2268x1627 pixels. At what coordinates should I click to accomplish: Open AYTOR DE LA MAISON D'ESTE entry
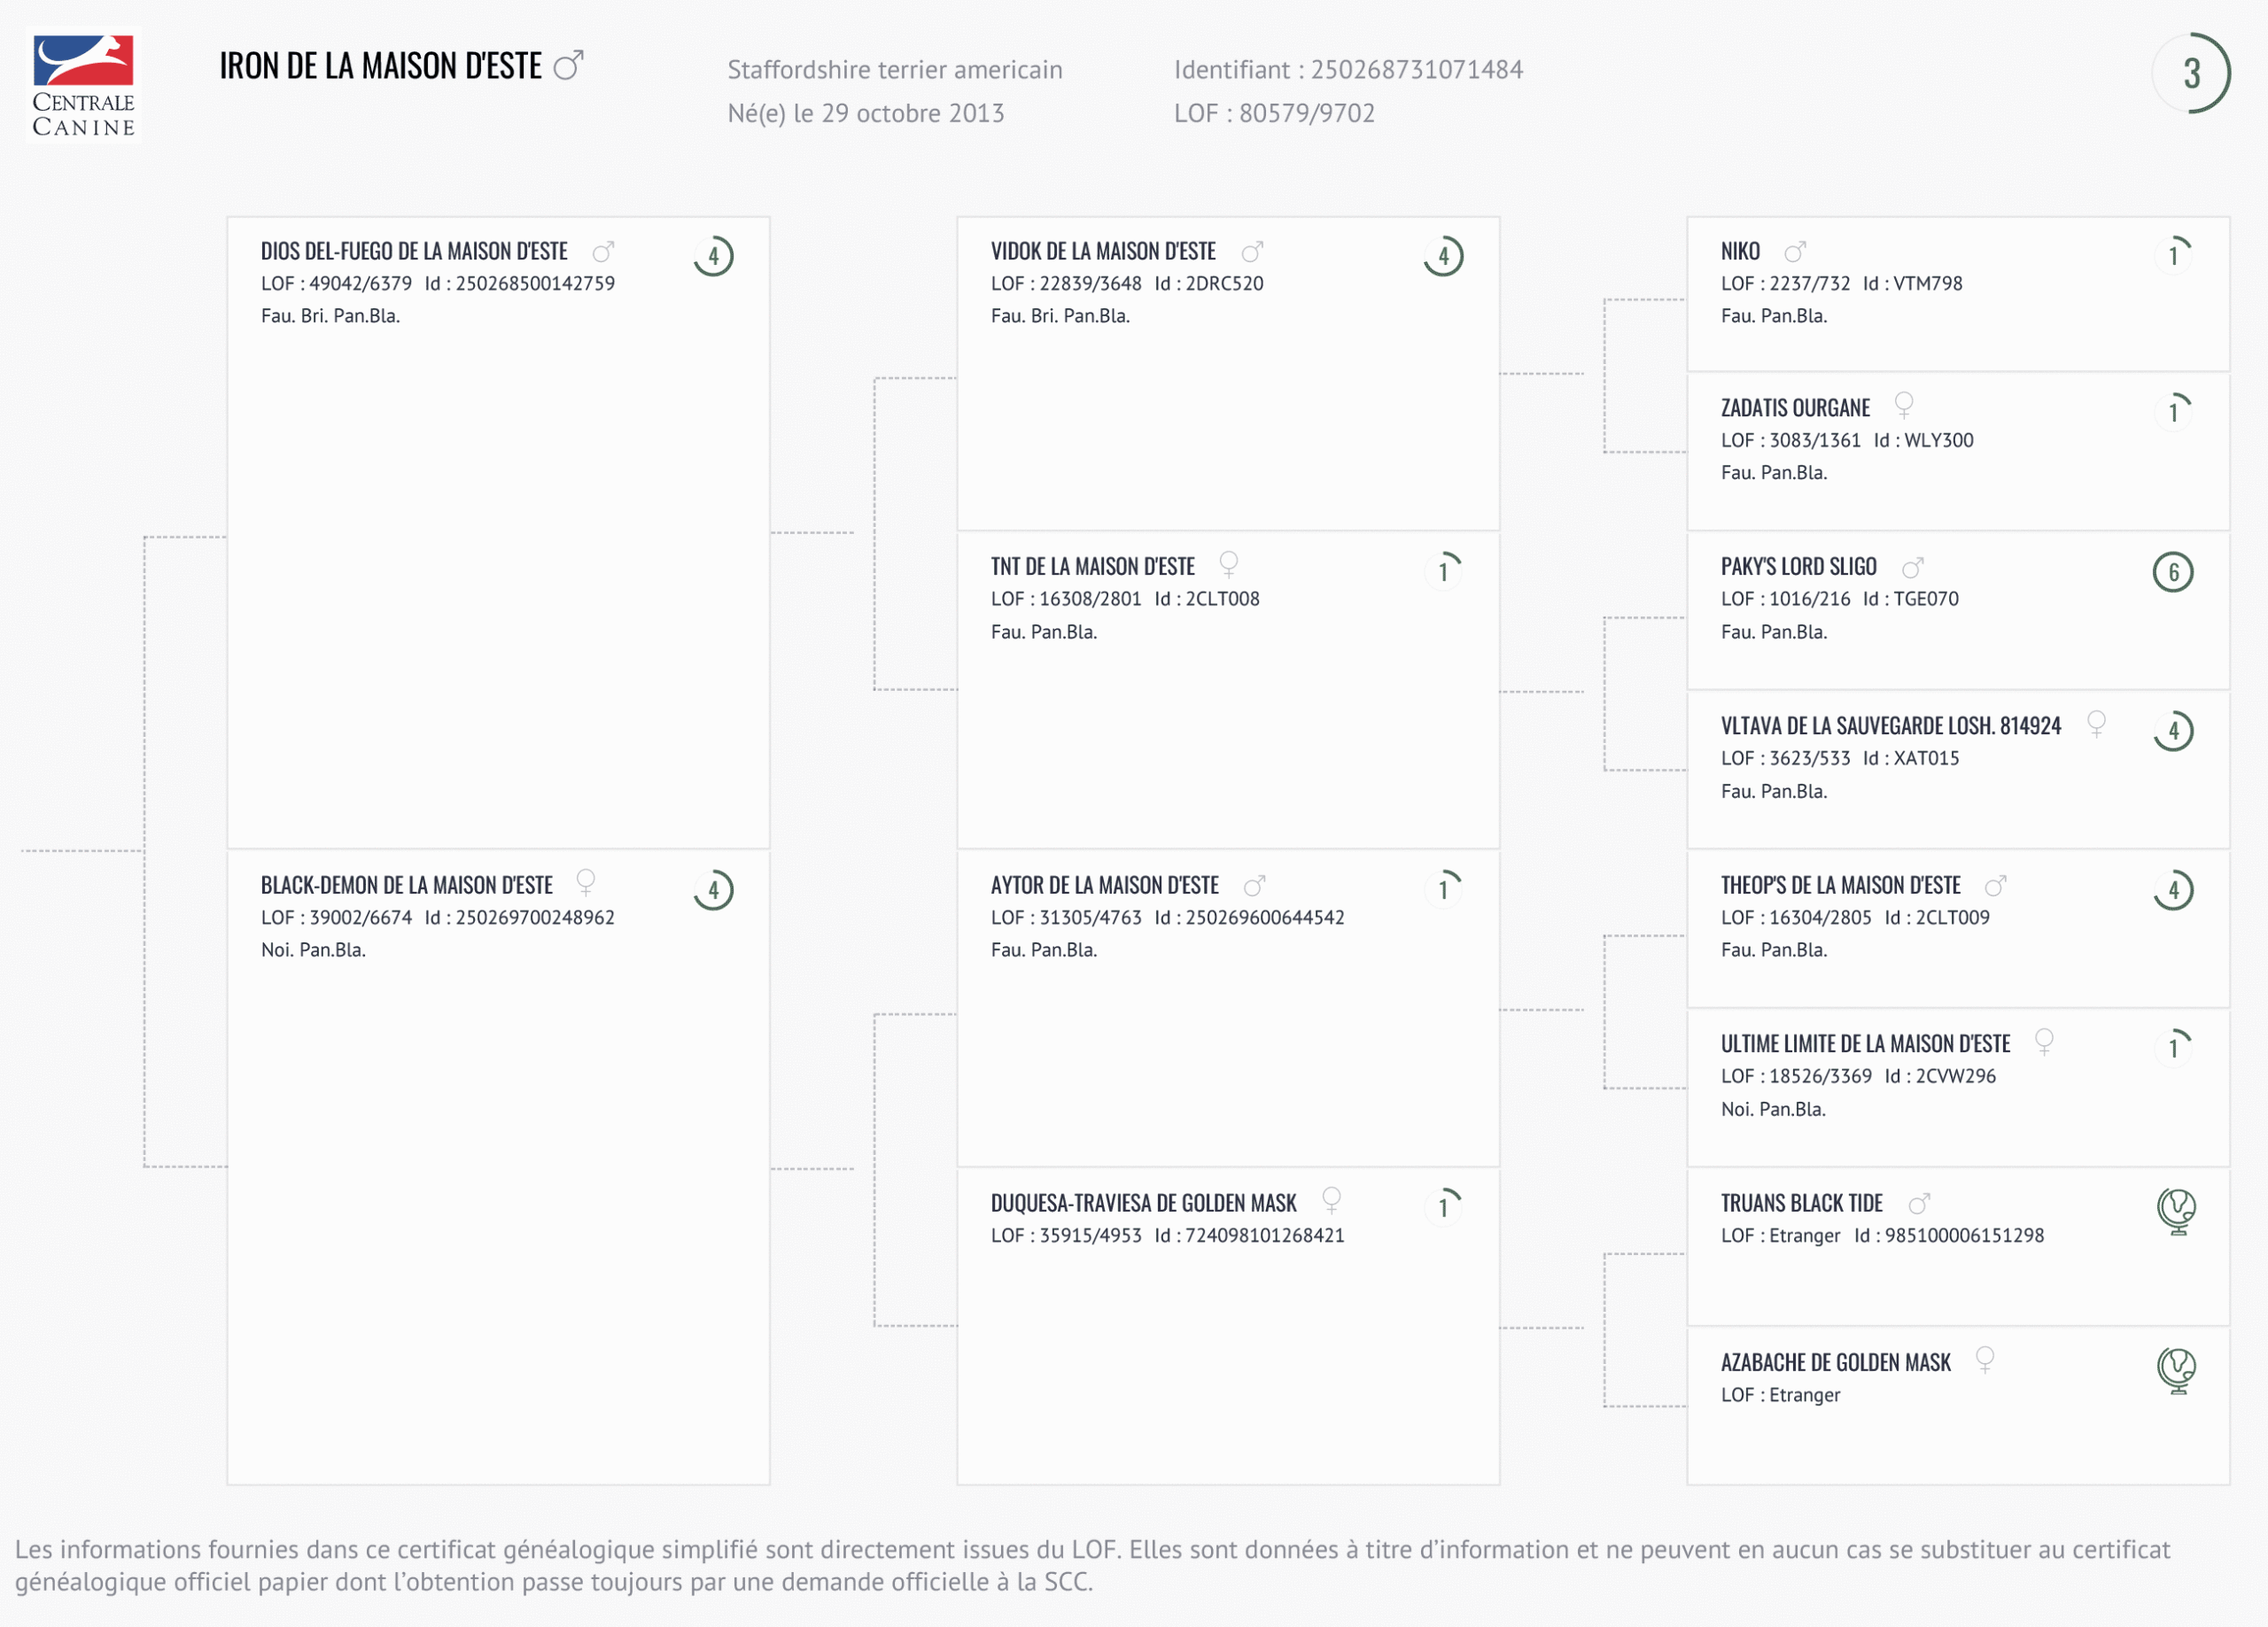[x=1104, y=885]
